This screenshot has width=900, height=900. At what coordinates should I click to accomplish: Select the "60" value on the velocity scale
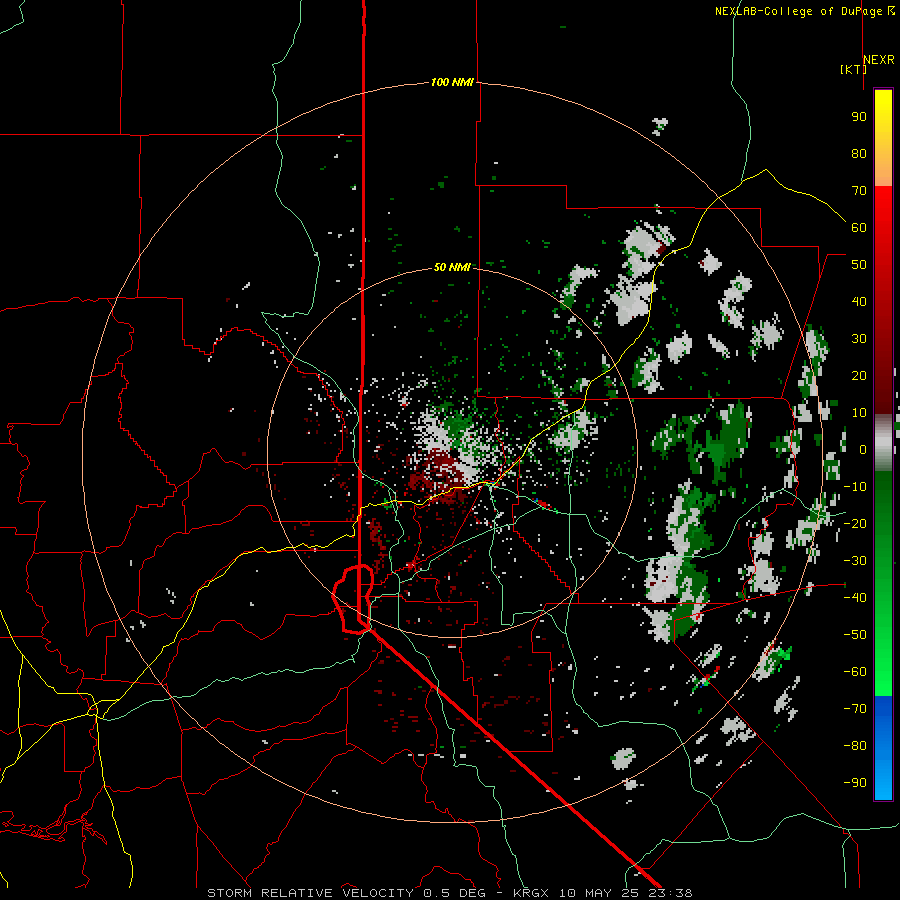(x=859, y=227)
